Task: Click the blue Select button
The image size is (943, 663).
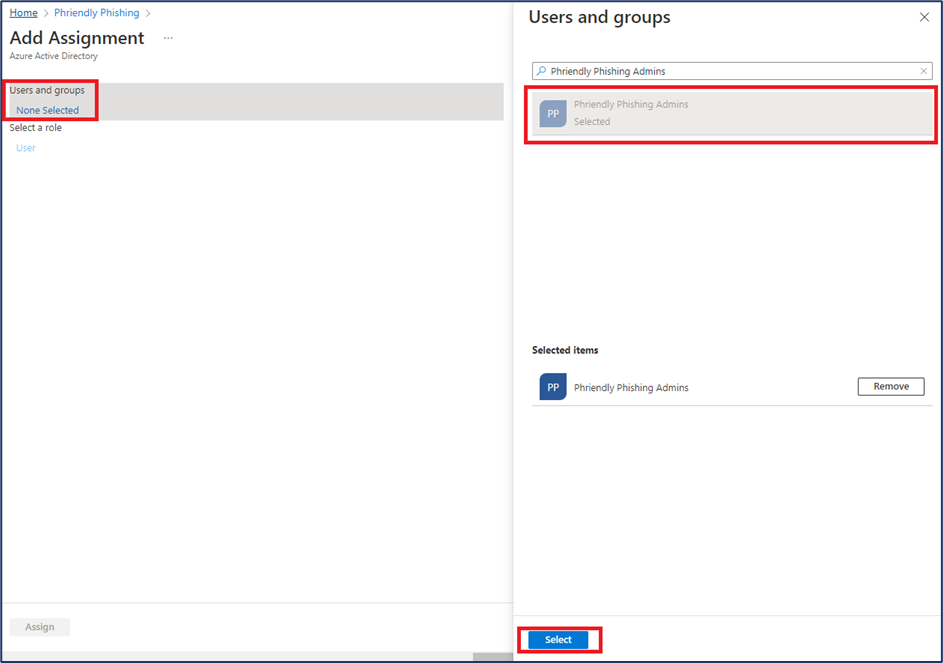Action: tap(558, 640)
